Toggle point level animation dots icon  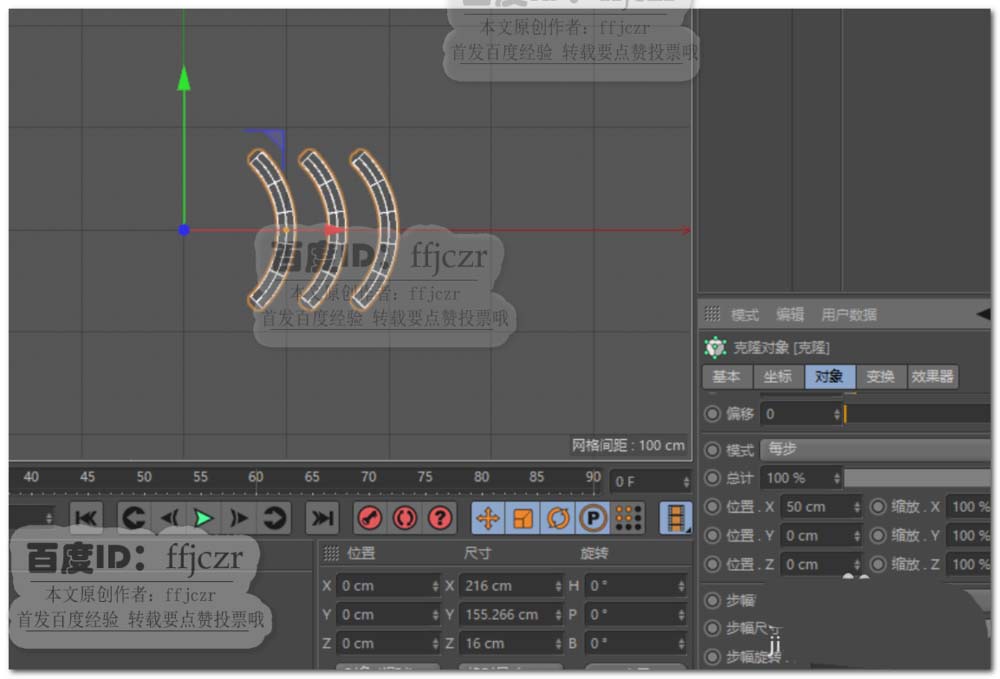[x=628, y=518]
